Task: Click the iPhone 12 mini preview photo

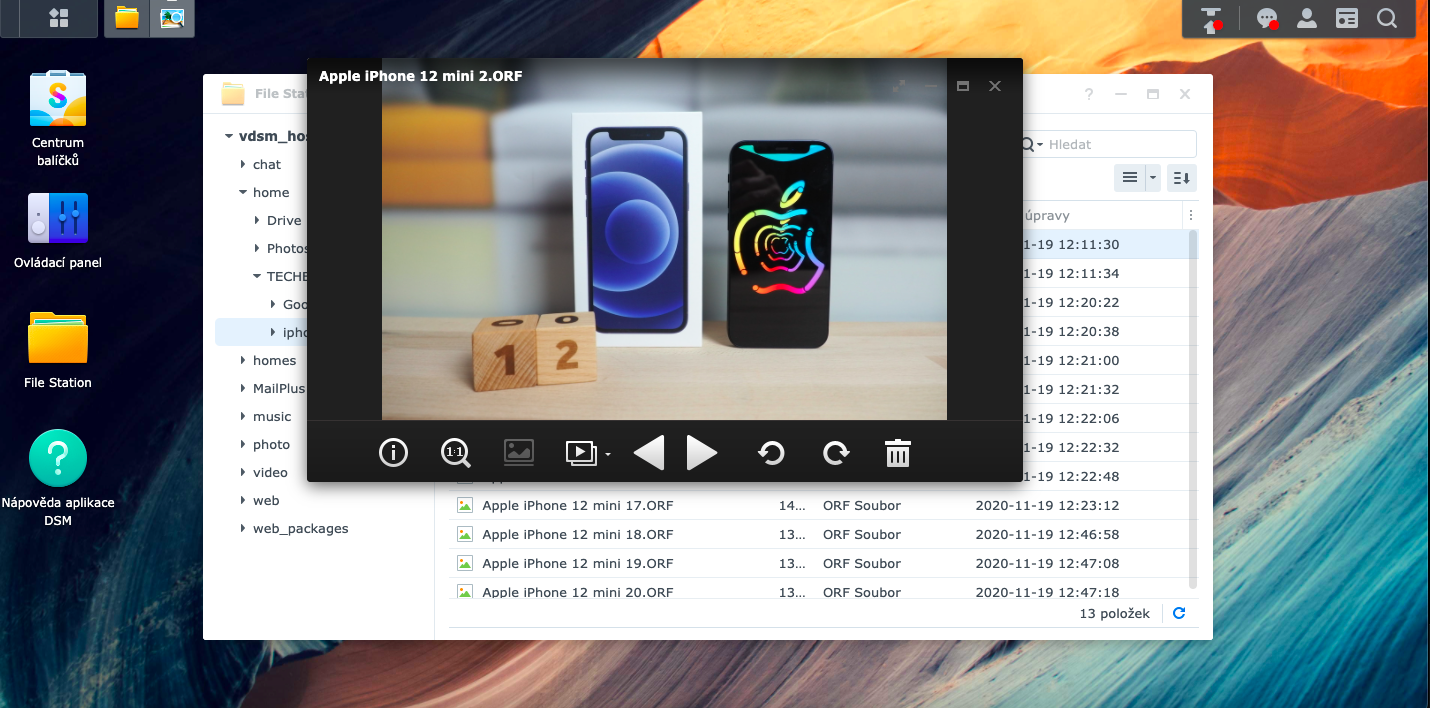Action: [664, 239]
